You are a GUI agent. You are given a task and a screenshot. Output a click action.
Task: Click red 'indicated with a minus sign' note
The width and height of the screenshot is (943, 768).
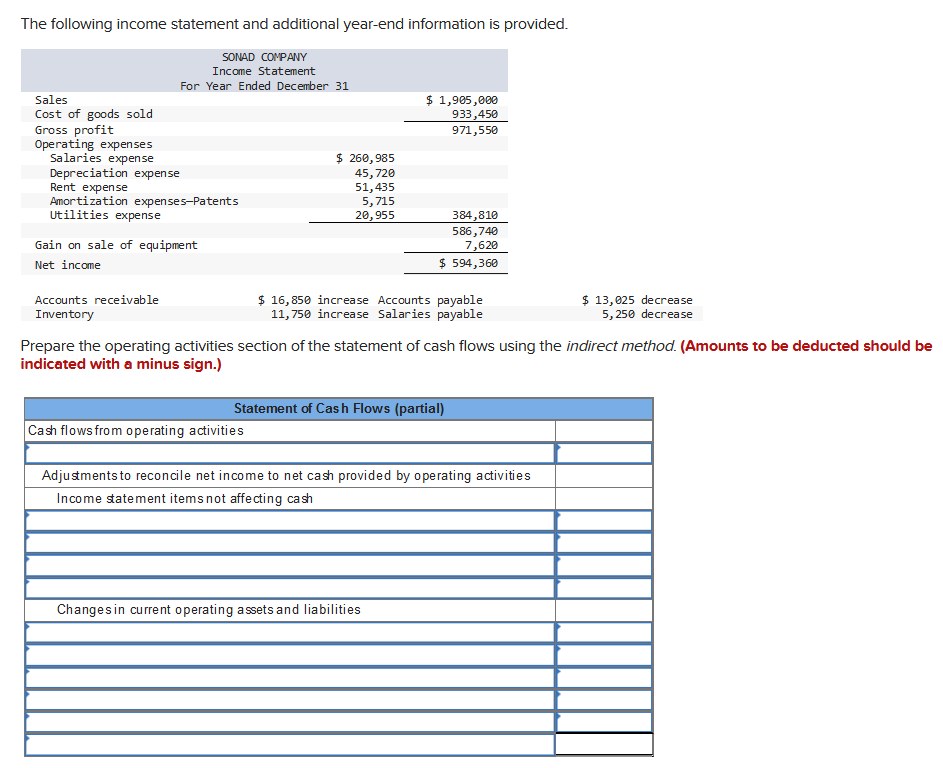point(121,364)
